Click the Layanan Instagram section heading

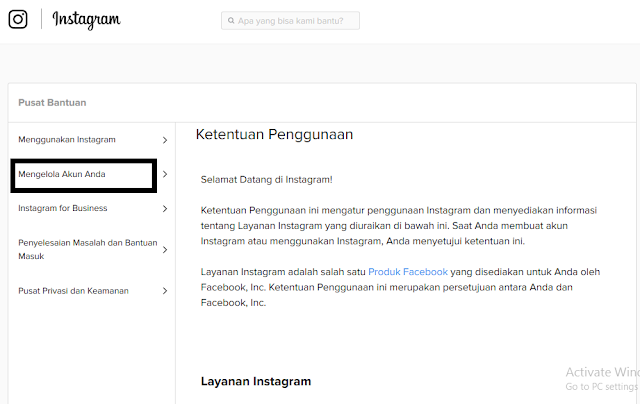click(256, 381)
